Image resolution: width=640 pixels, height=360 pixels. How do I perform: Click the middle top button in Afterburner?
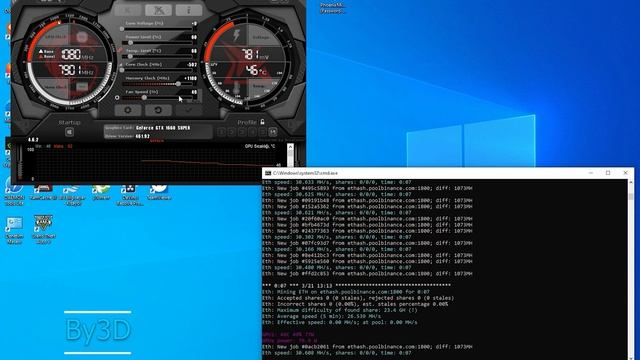(158, 10)
